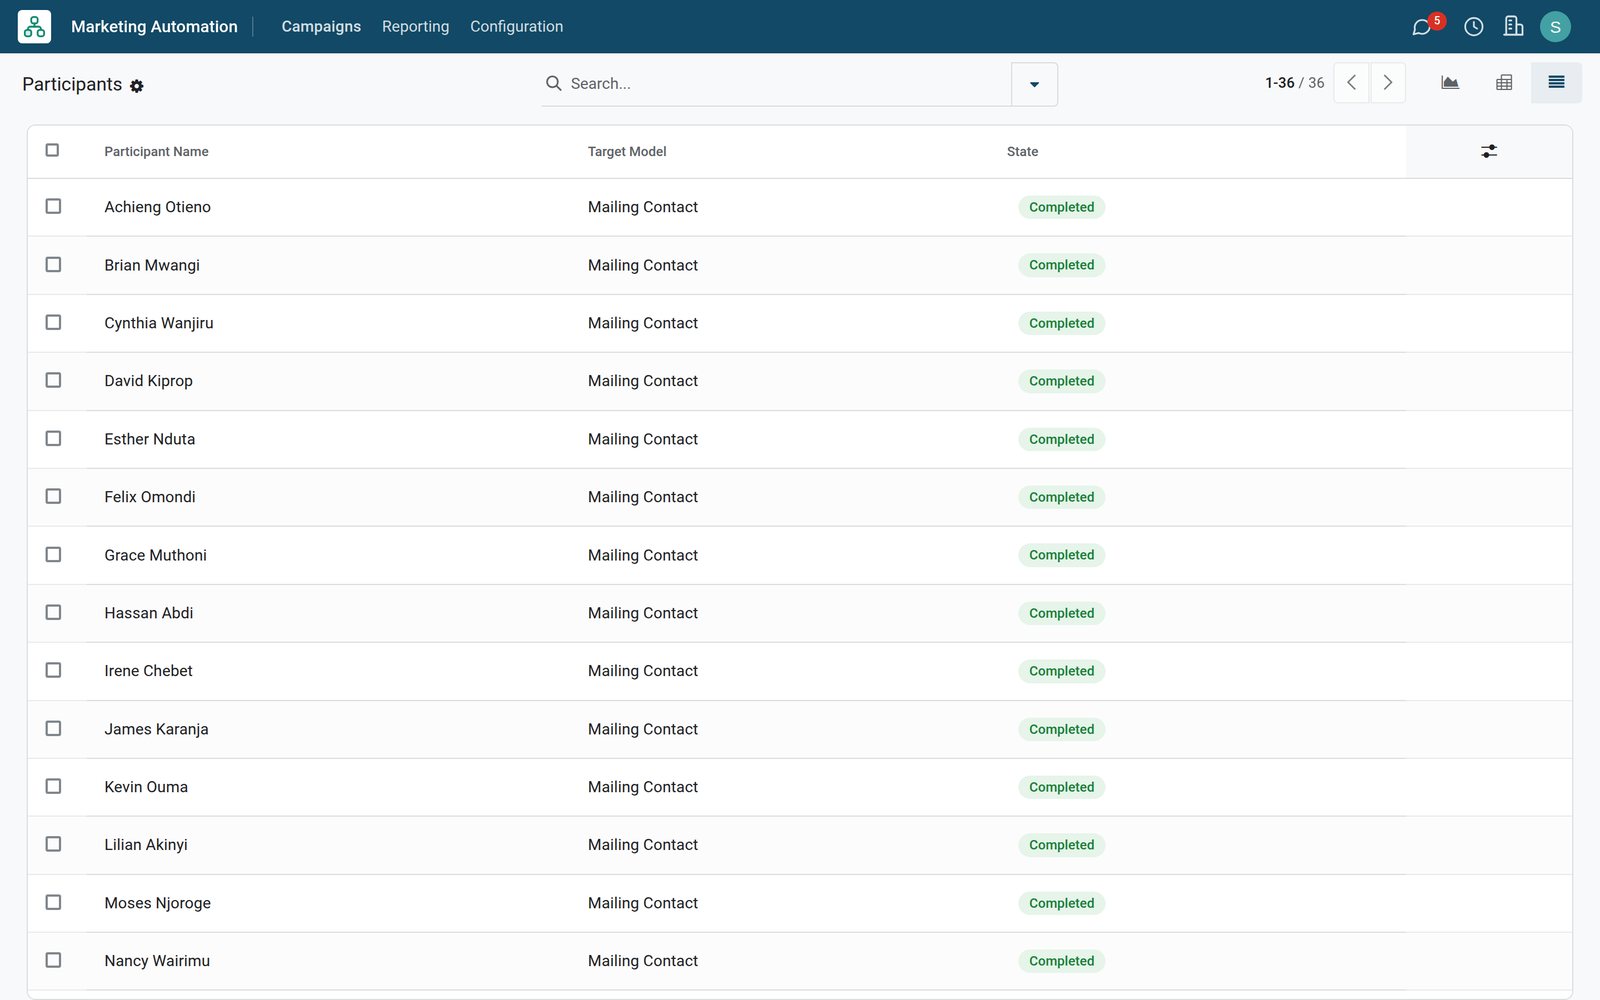Go to the previous page of records
1600x1000 pixels.
[1351, 83]
